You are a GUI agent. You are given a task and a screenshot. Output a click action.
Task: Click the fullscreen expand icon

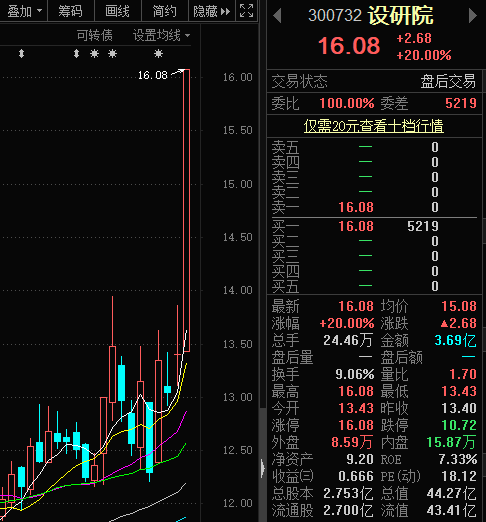point(246,11)
